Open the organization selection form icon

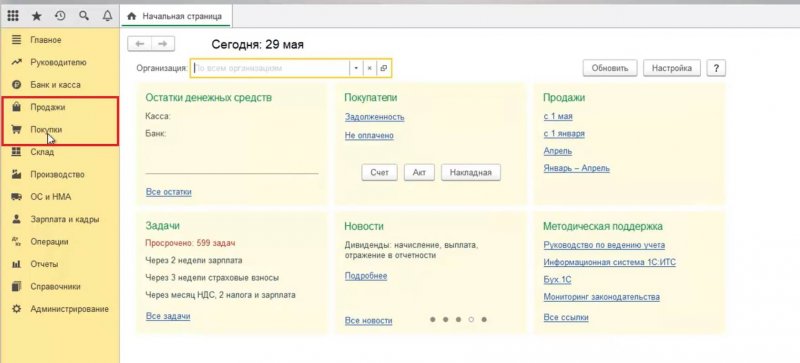point(384,68)
